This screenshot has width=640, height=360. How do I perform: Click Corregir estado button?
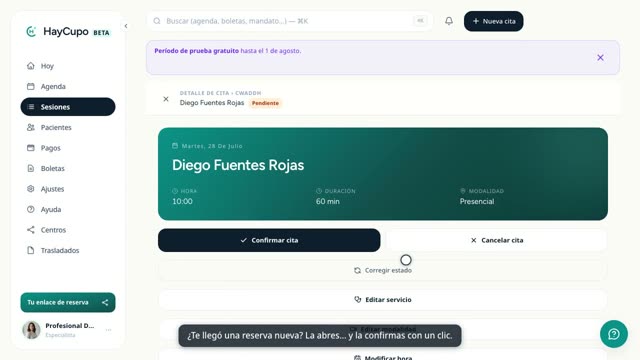[x=382, y=270]
